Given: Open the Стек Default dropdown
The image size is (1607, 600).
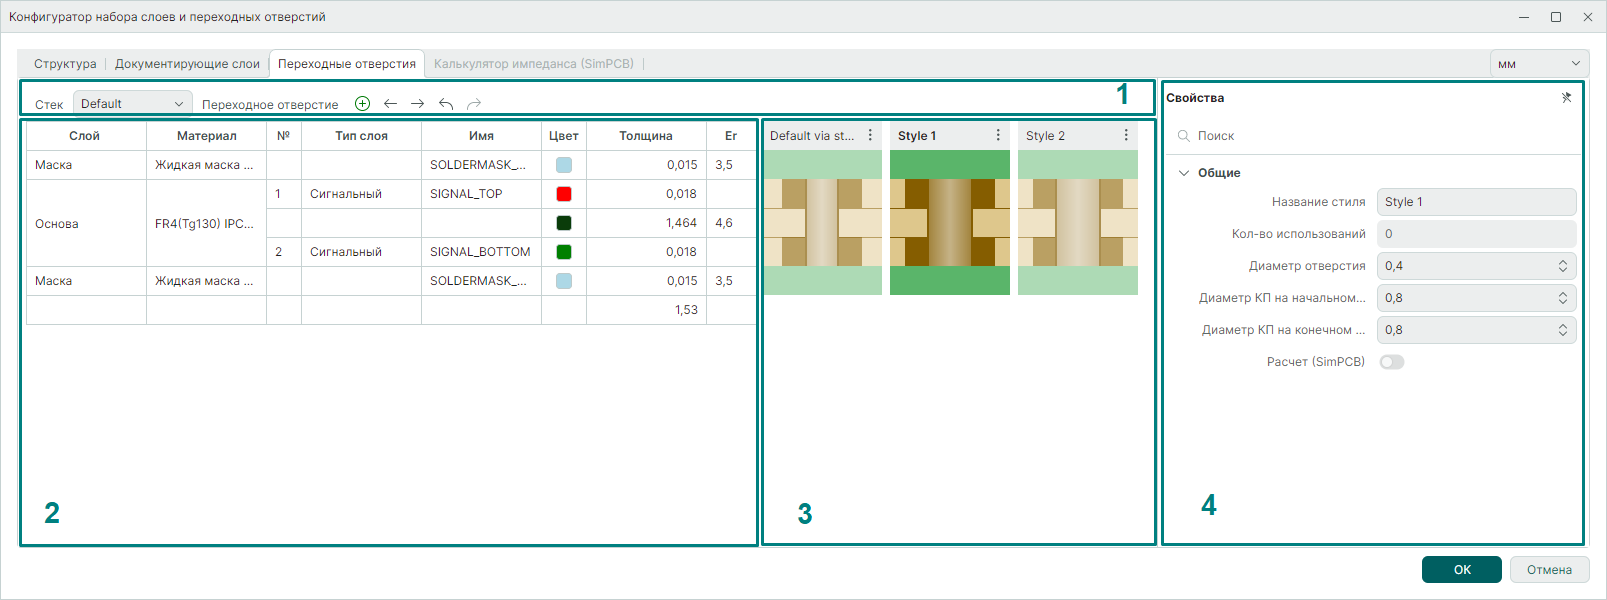Looking at the screenshot, I should (133, 103).
